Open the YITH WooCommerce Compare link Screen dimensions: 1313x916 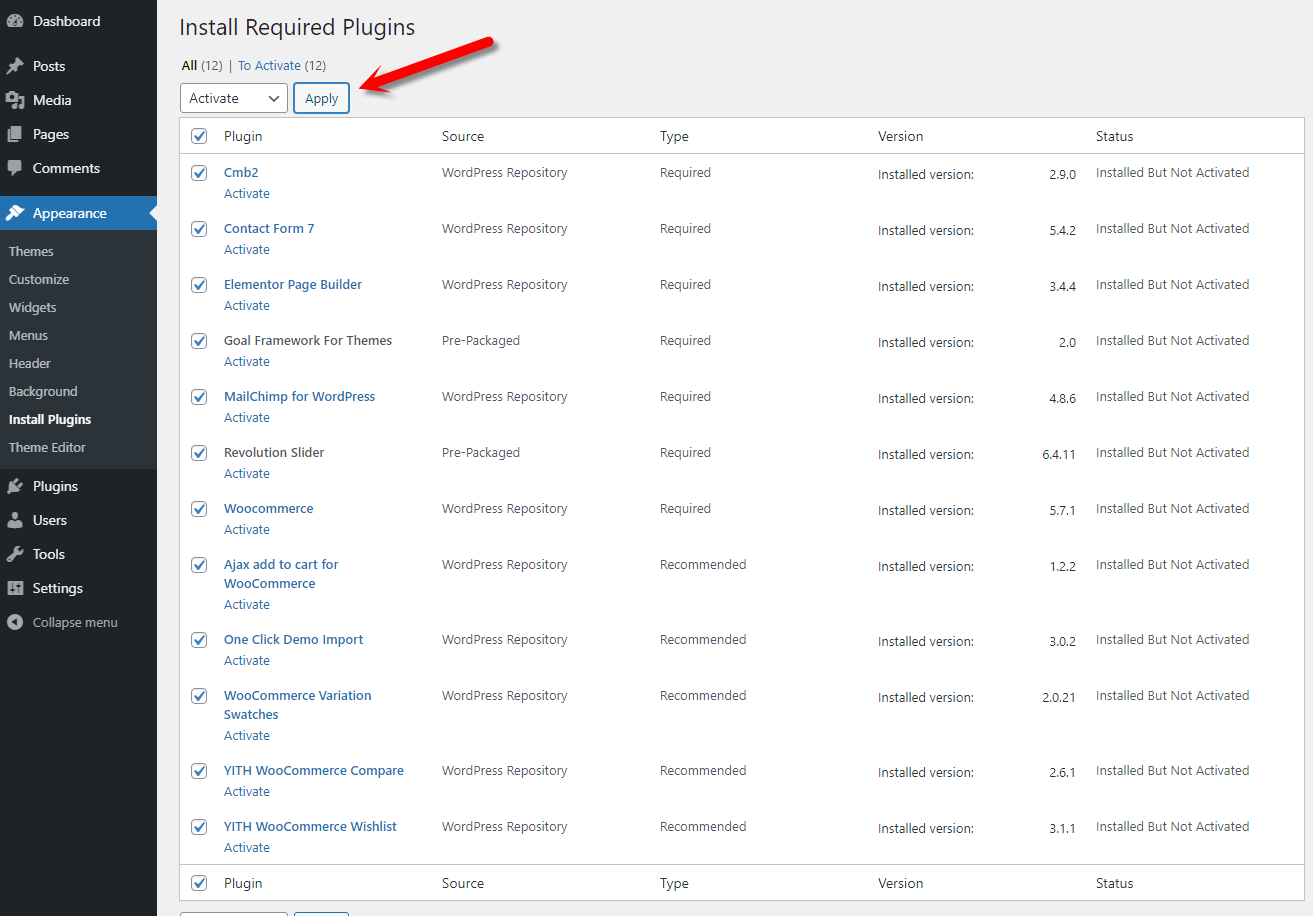[314, 771]
